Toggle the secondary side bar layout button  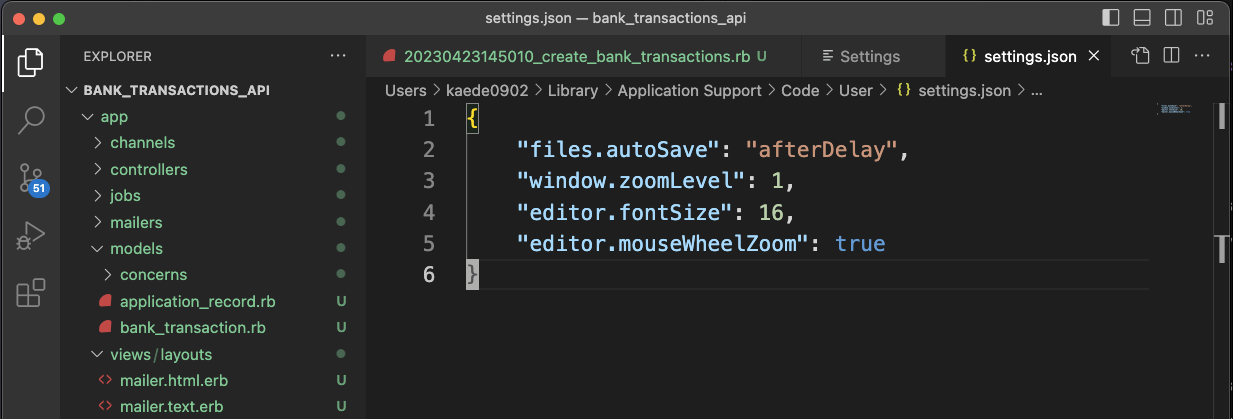pyautogui.click(x=1174, y=18)
